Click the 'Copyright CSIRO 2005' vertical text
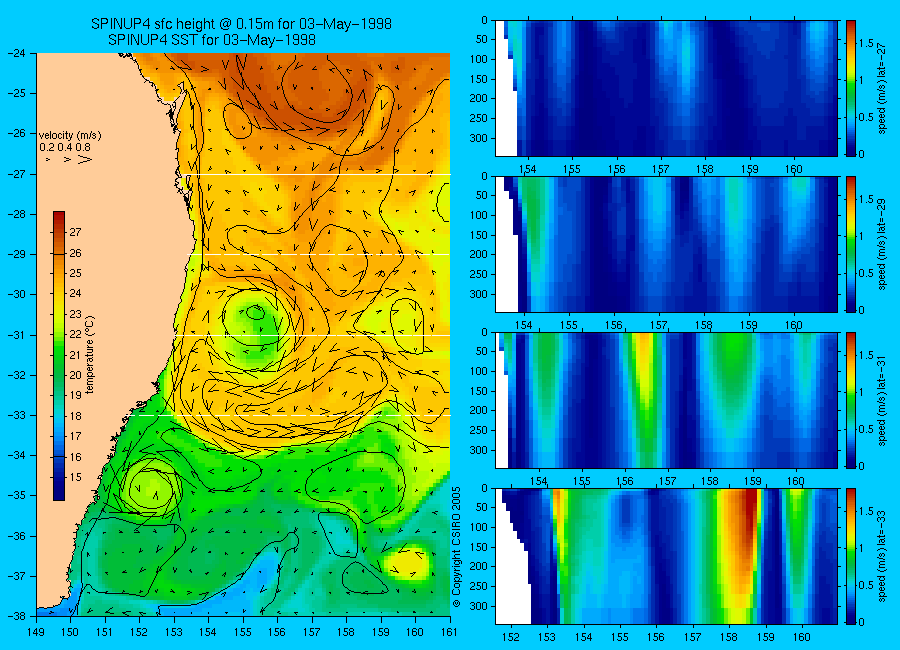This screenshot has width=900, height=650. 456,547
